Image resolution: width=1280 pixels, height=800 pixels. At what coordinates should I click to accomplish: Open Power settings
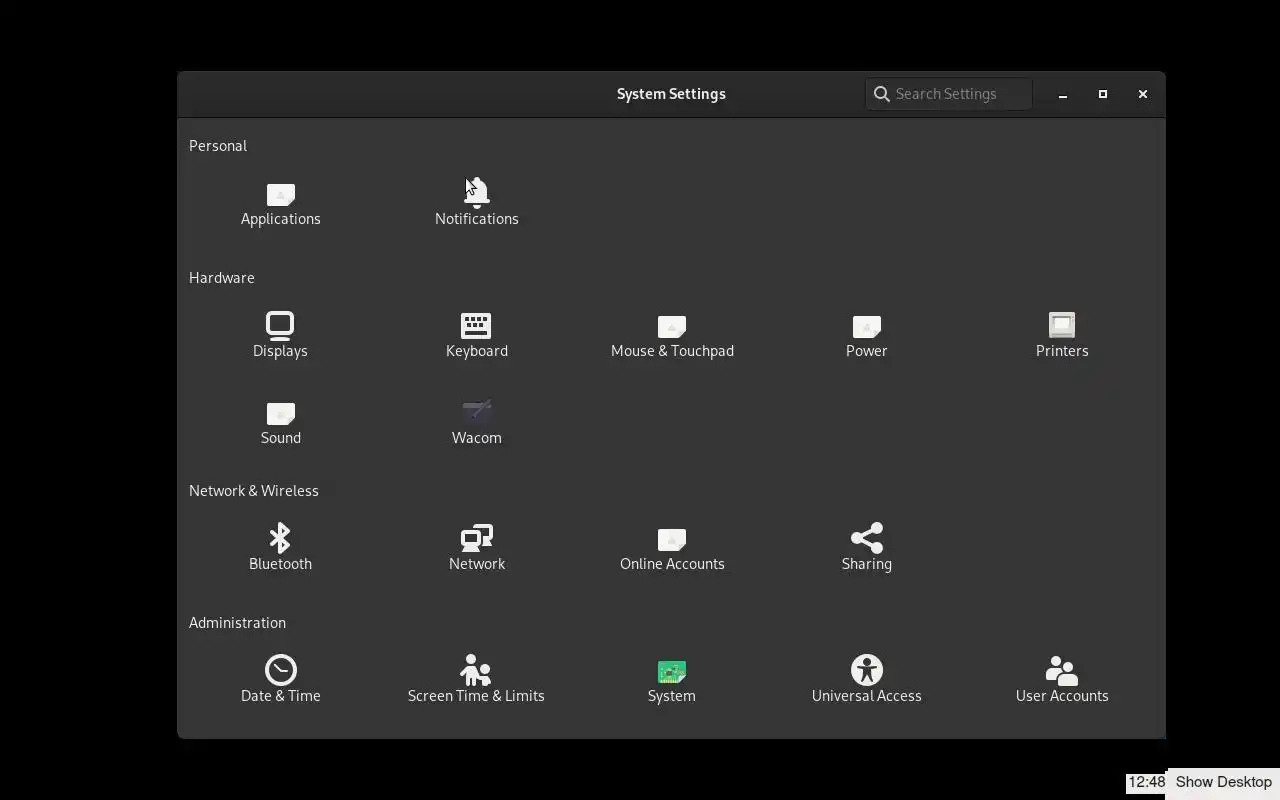[x=867, y=337]
